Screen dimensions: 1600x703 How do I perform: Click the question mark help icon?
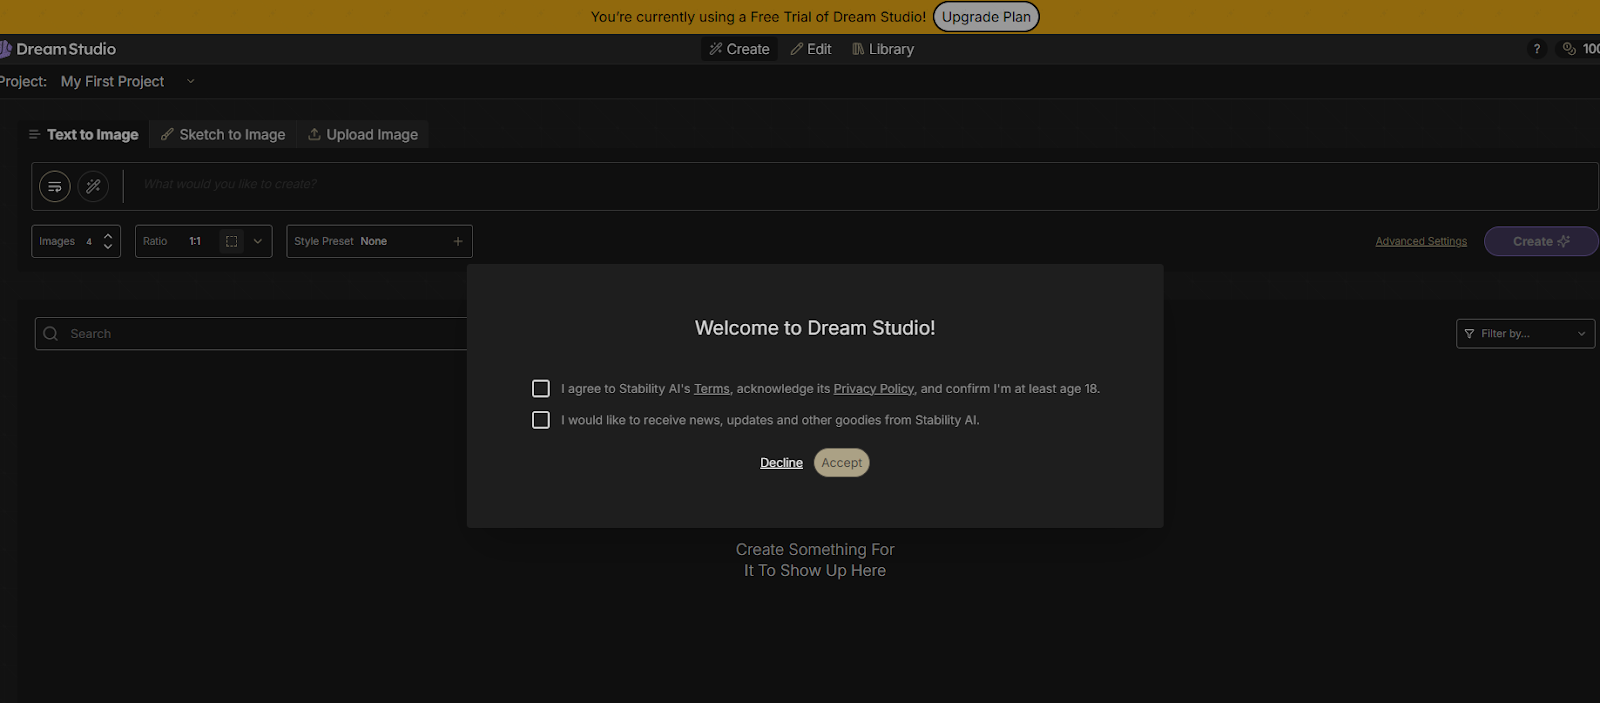tap(1537, 49)
